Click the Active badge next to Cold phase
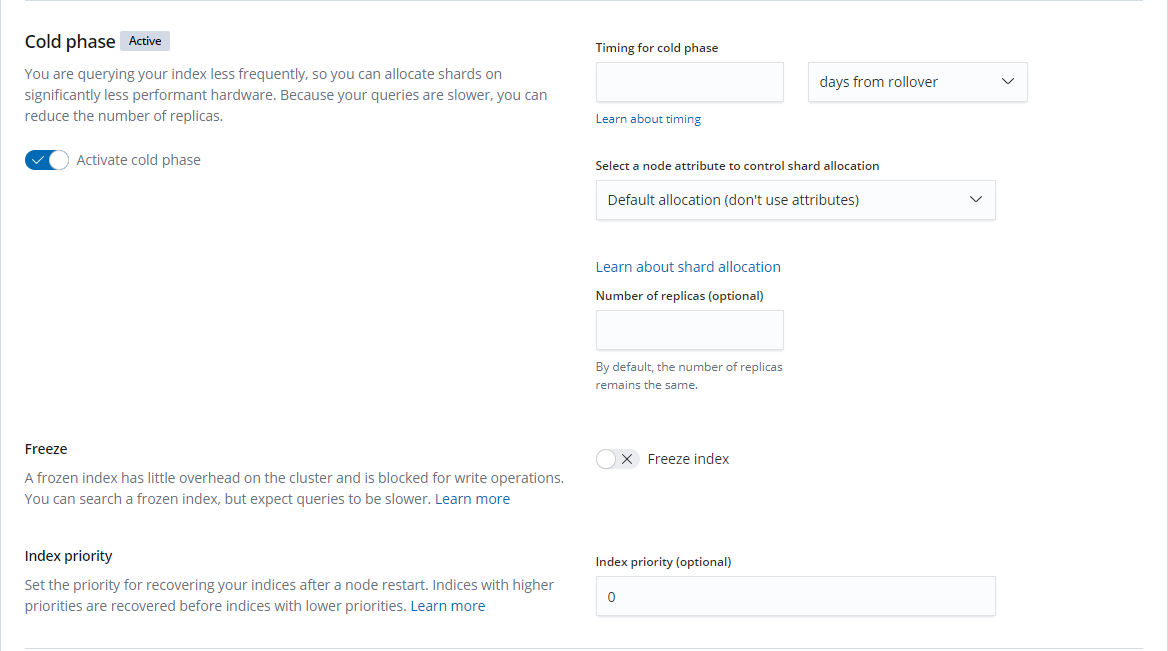This screenshot has width=1168, height=651. pyautogui.click(x=145, y=41)
